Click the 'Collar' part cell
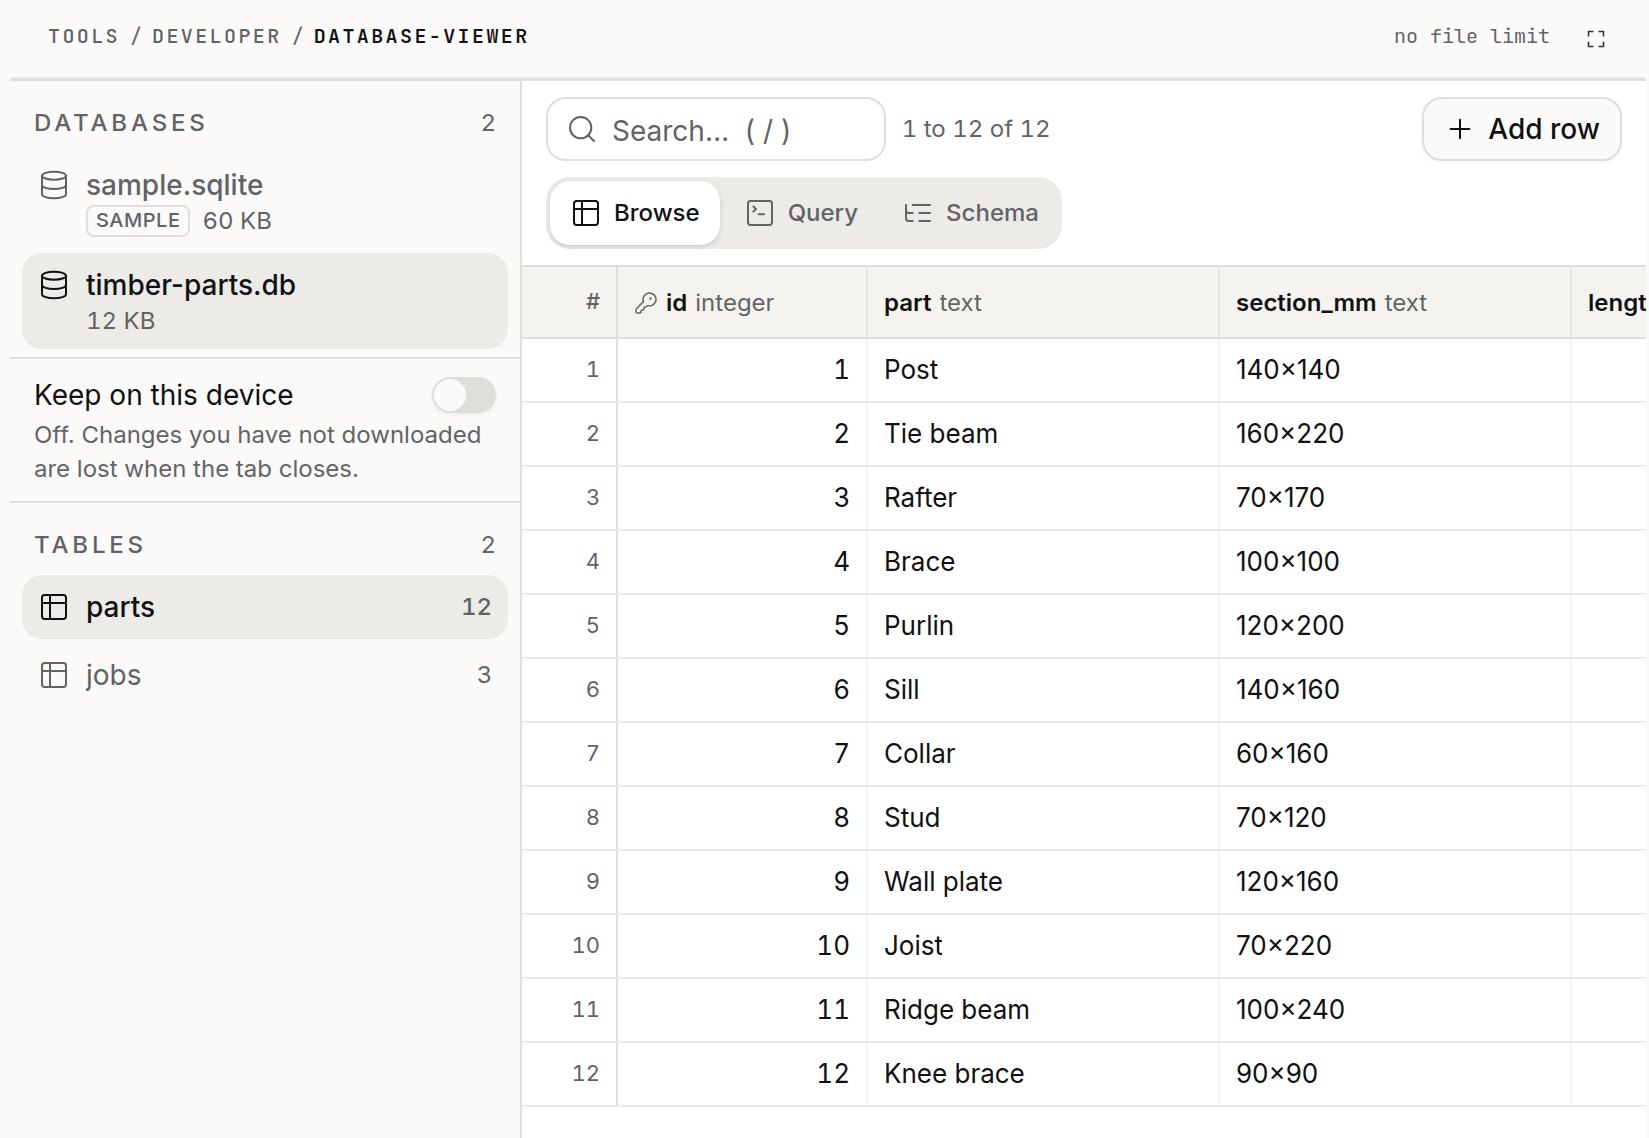This screenshot has width=1649, height=1138. point(1043,754)
